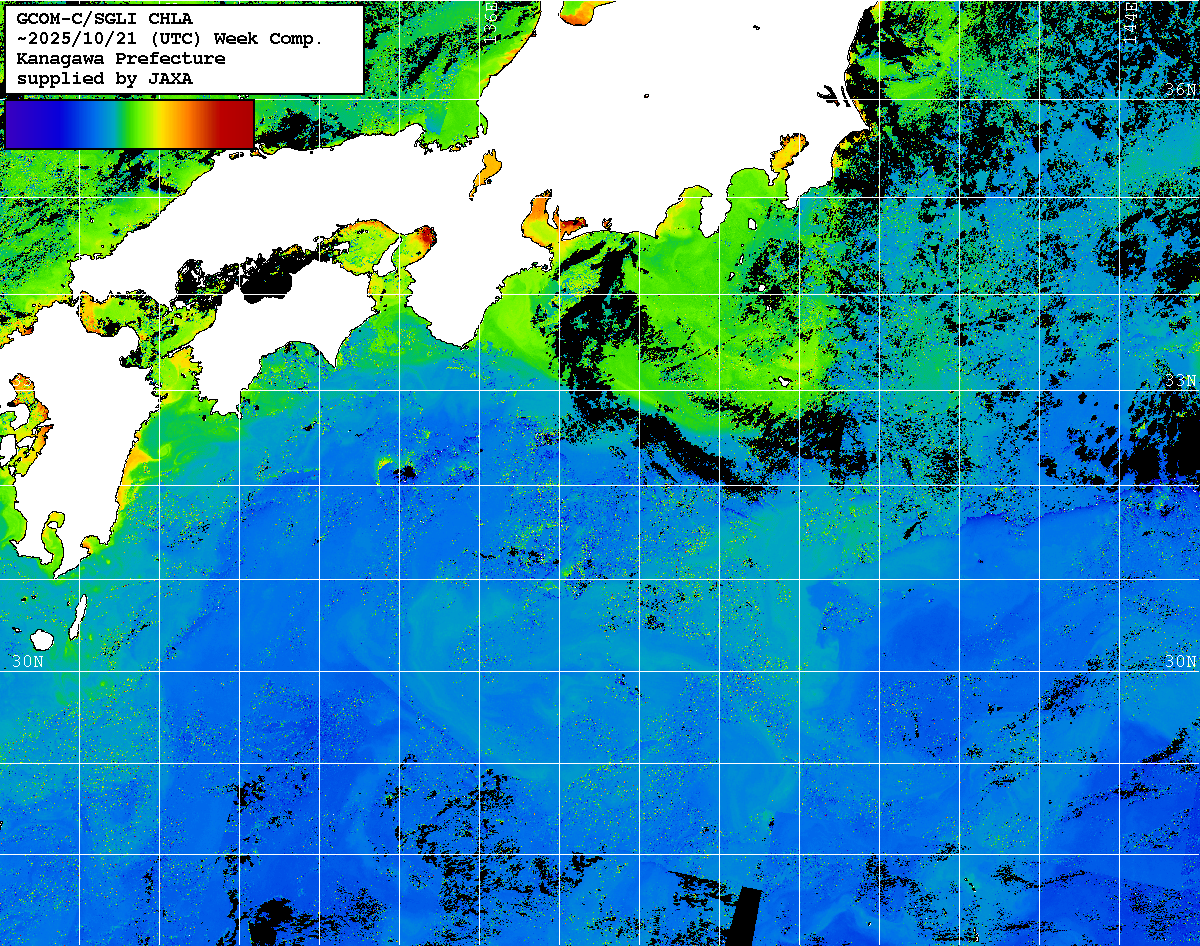Click the 'Kanagawa Prefecture' label text

pos(121,58)
